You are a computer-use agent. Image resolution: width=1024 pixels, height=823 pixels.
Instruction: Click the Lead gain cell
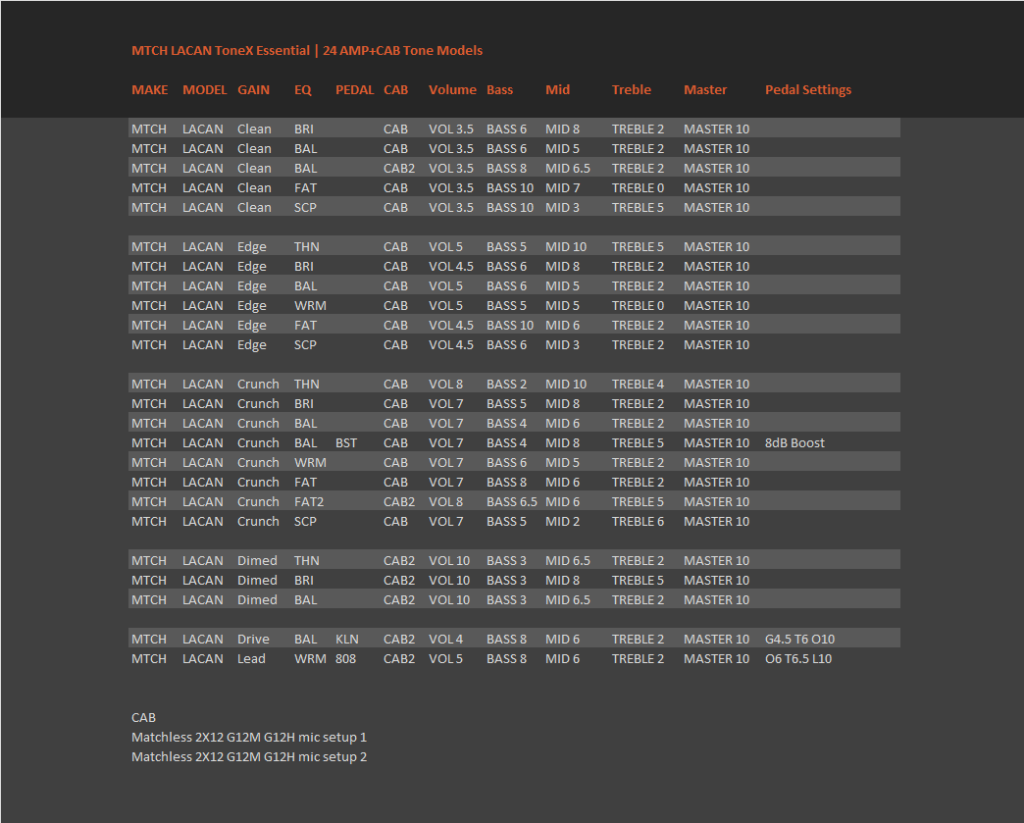[251, 658]
